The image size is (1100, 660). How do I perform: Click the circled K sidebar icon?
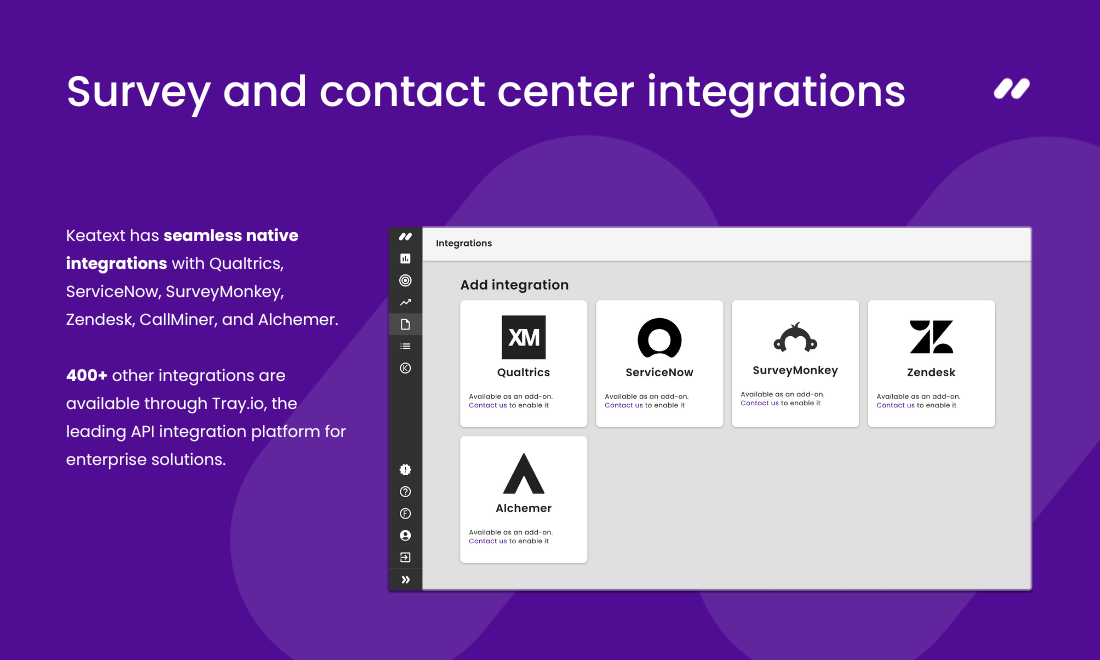(x=405, y=368)
